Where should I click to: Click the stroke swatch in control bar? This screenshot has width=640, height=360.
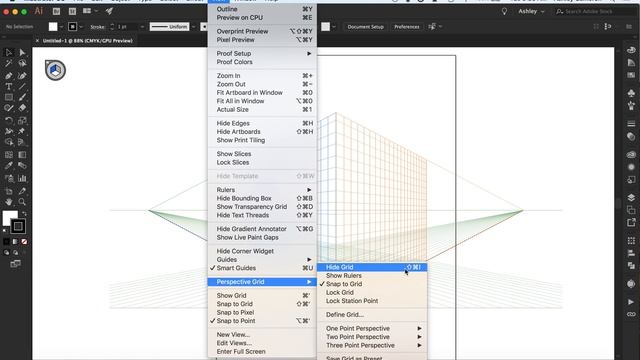(x=73, y=27)
